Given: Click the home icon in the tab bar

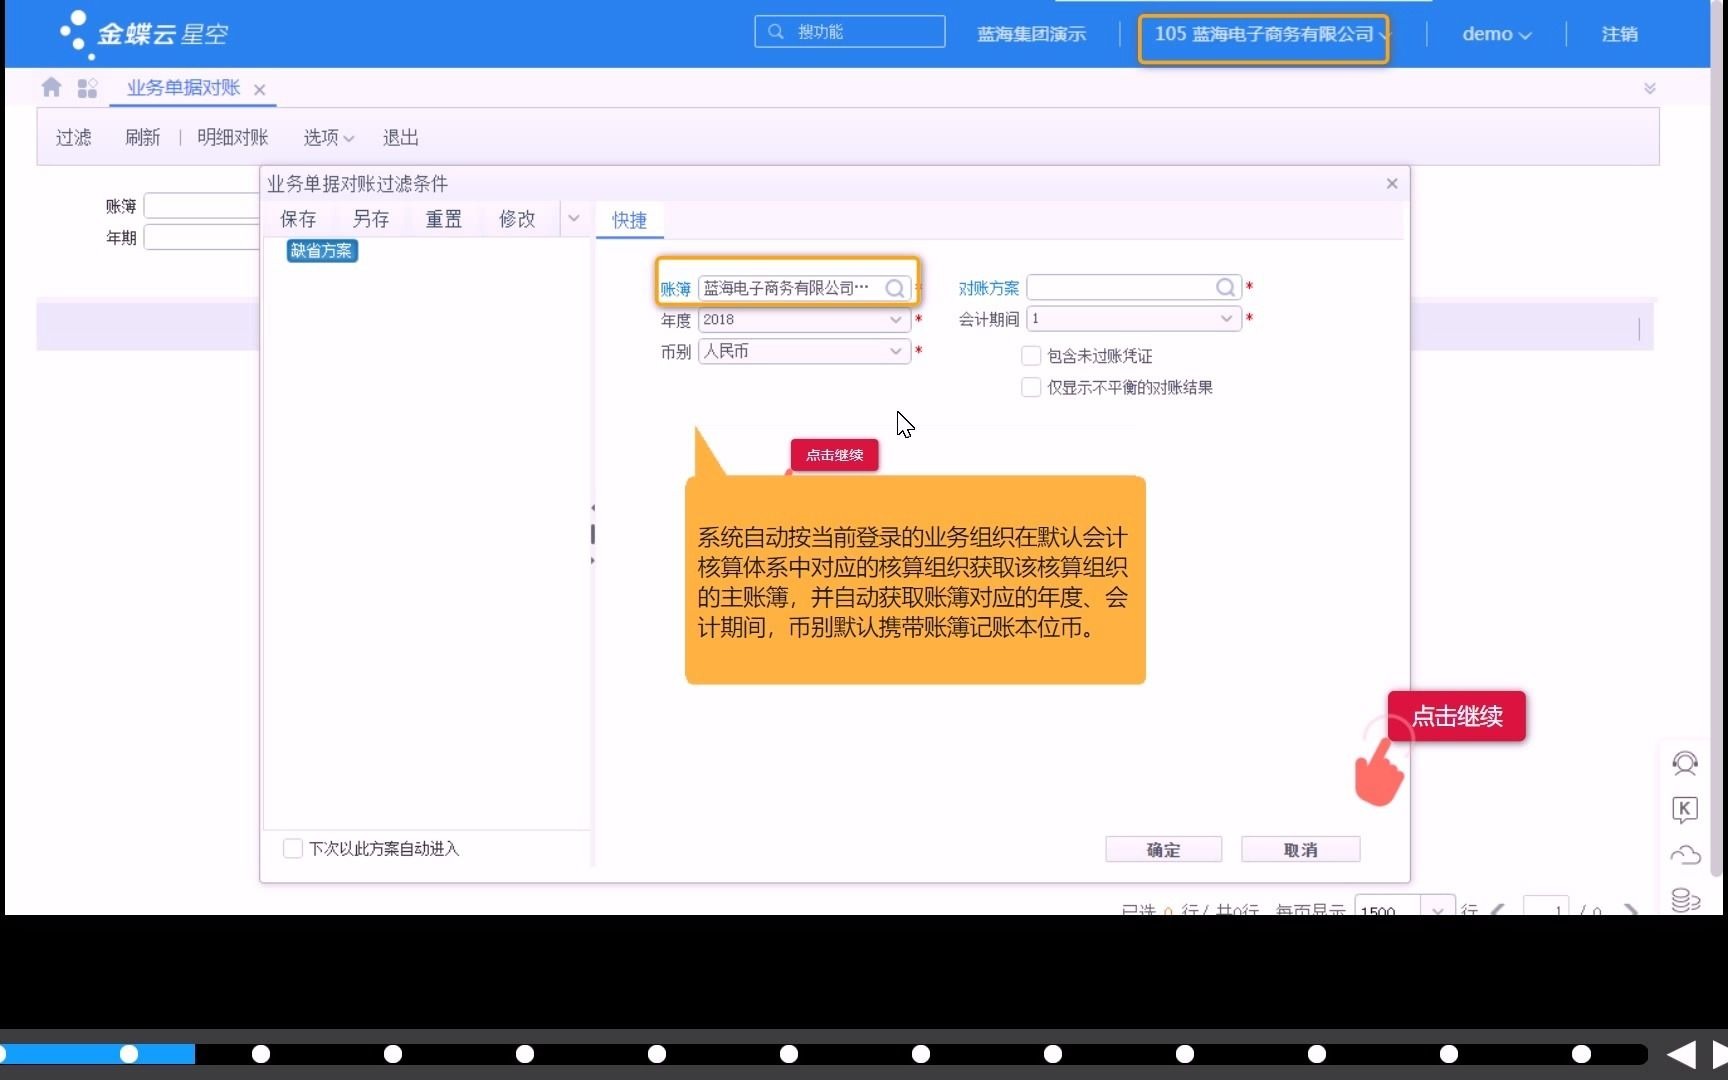Looking at the screenshot, I should (51, 88).
